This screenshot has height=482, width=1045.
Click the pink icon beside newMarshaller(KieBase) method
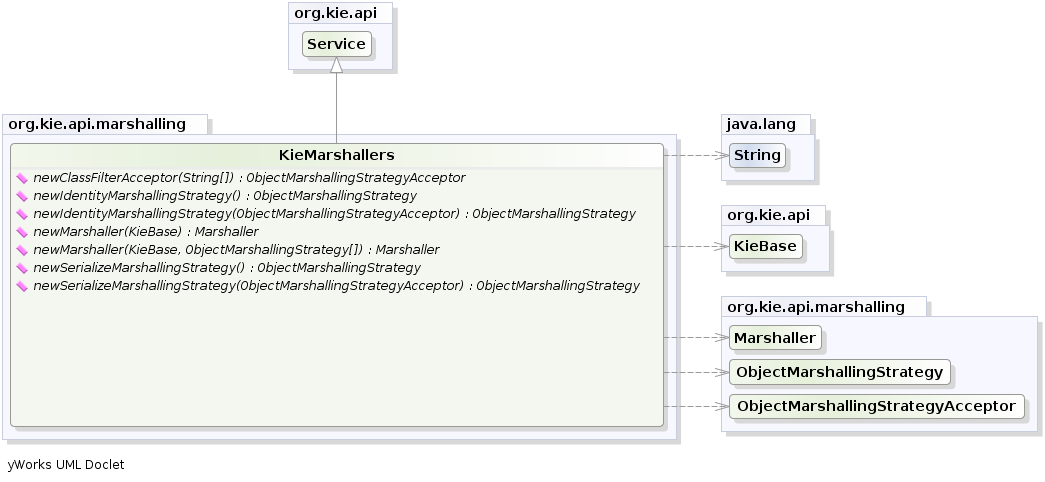[x=23, y=232]
